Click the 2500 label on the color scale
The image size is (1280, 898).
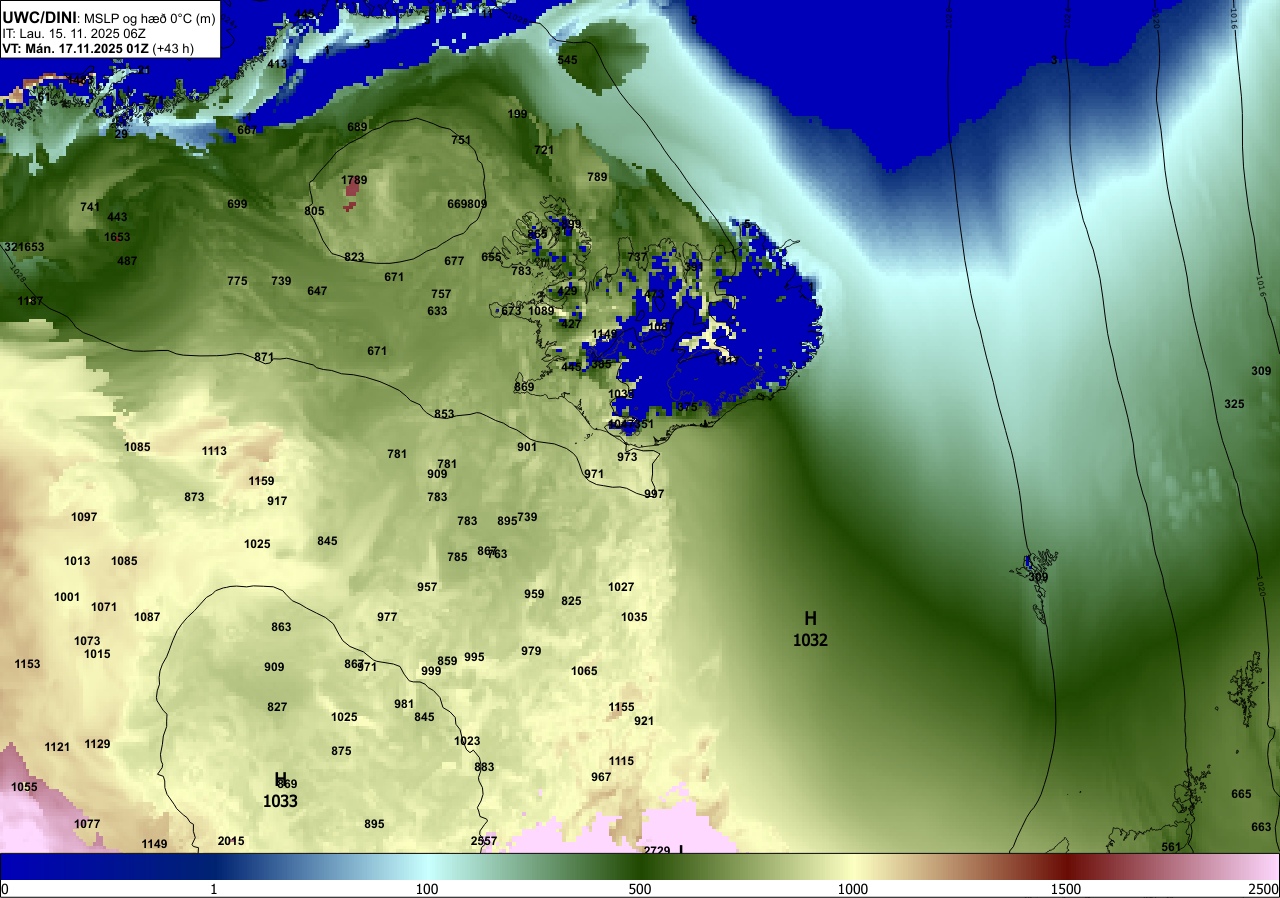1265,889
